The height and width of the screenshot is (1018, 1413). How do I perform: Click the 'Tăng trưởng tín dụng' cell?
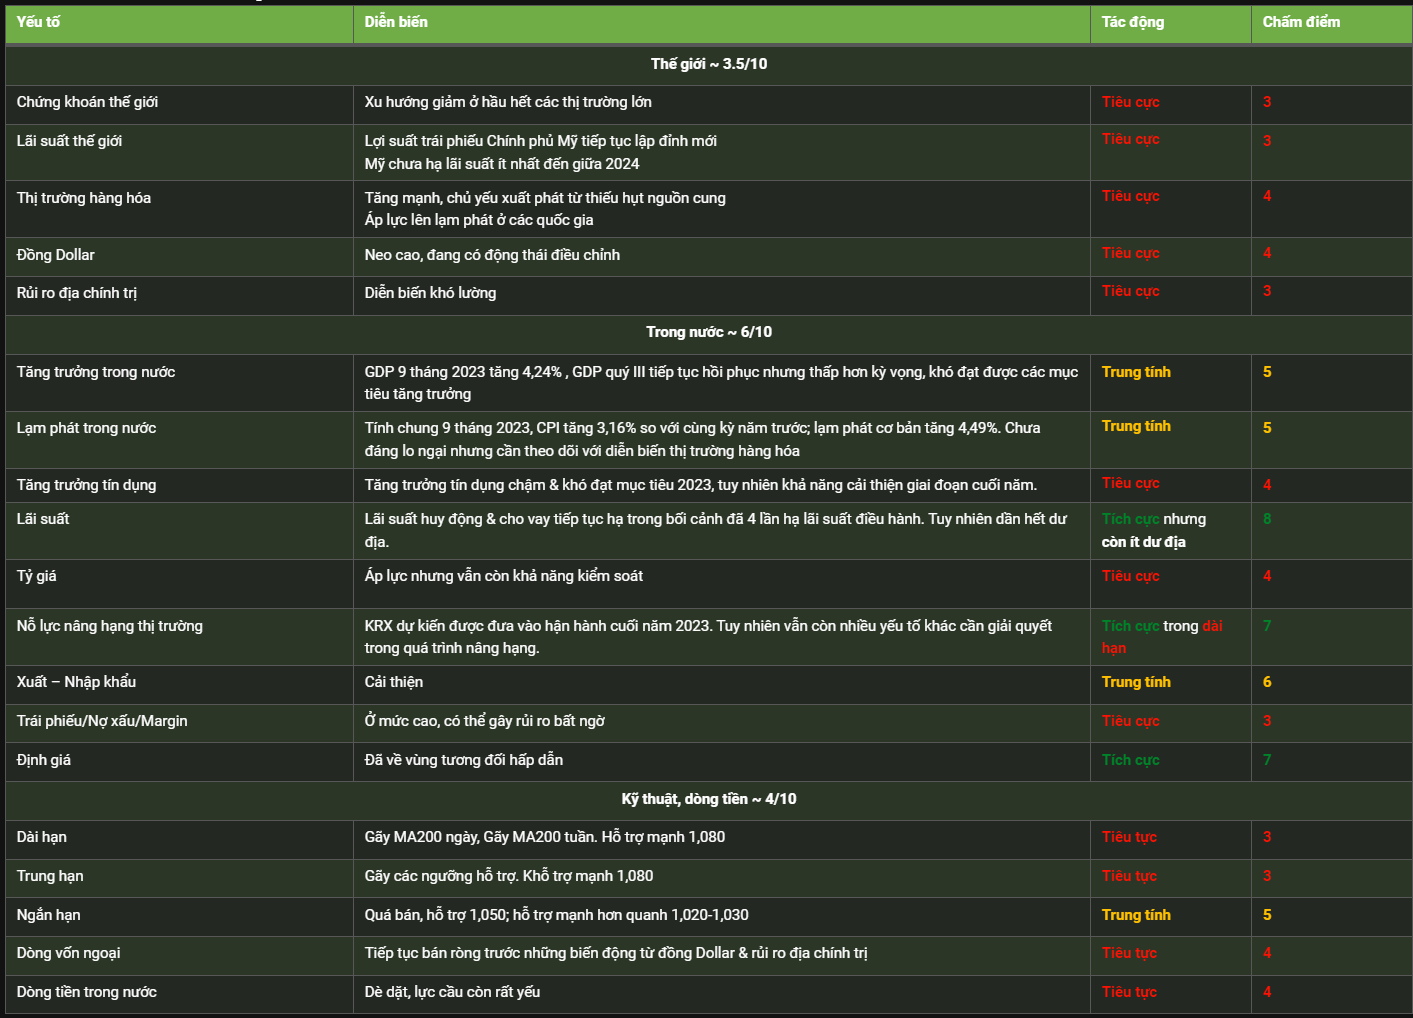[179, 485]
